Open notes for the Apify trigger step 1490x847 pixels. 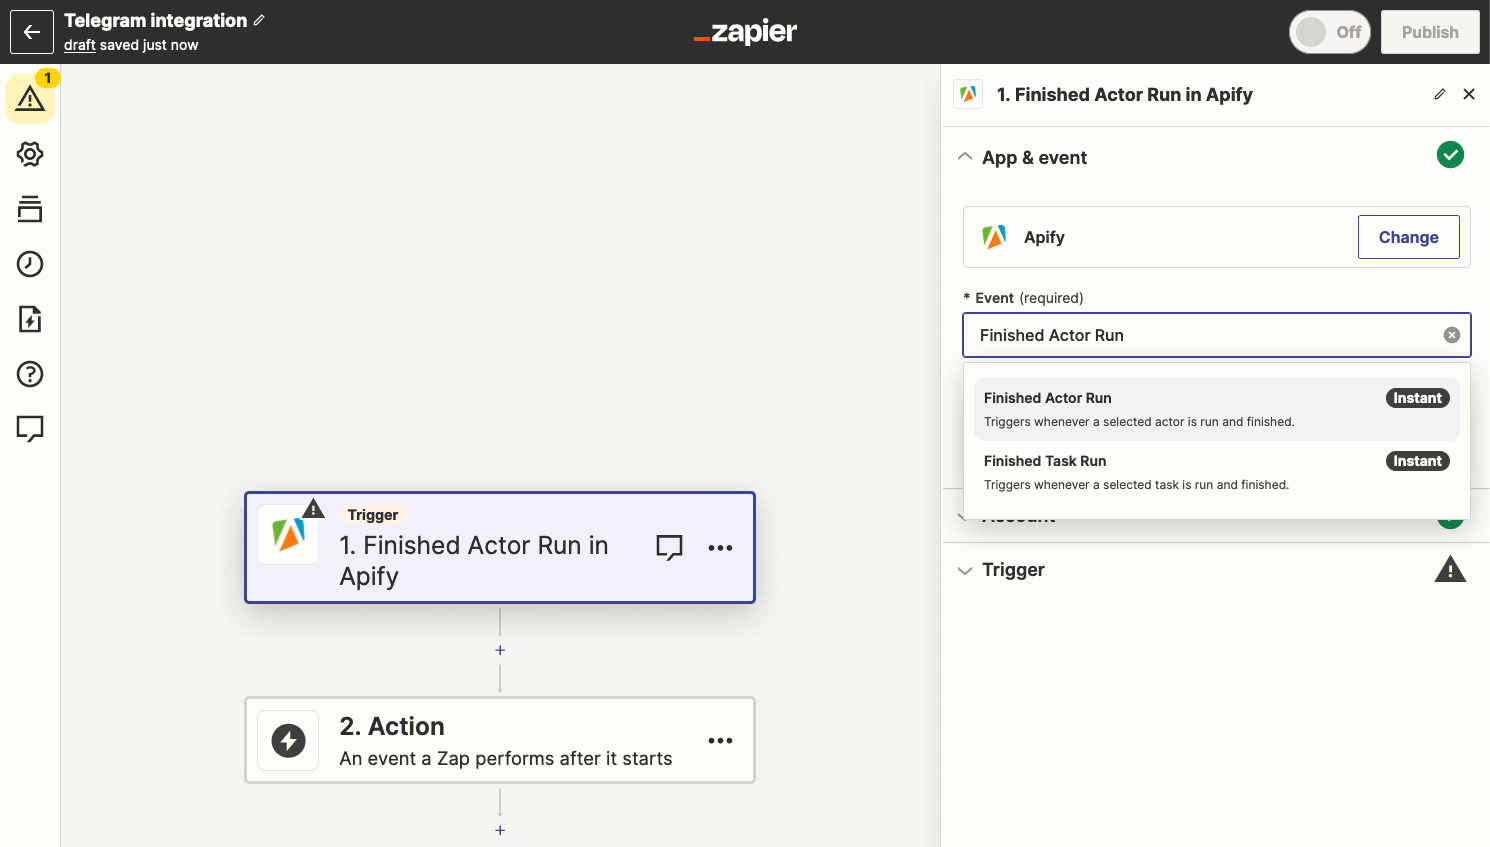pyautogui.click(x=669, y=548)
